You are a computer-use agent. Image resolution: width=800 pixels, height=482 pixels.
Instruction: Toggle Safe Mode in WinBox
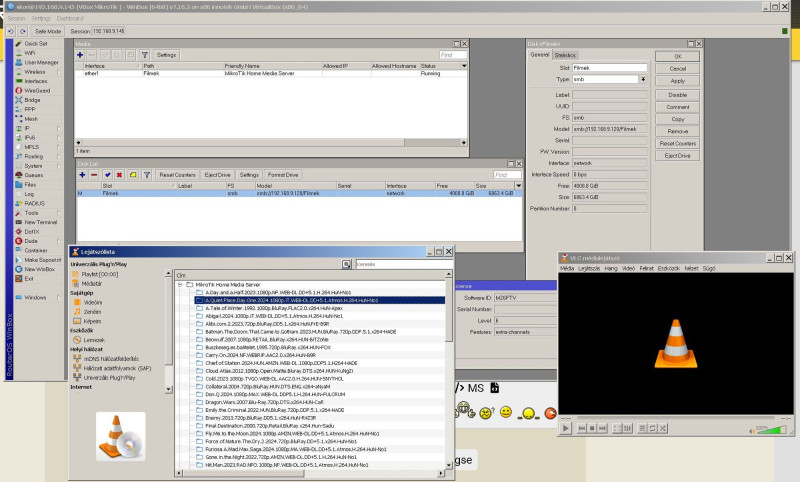point(47,32)
